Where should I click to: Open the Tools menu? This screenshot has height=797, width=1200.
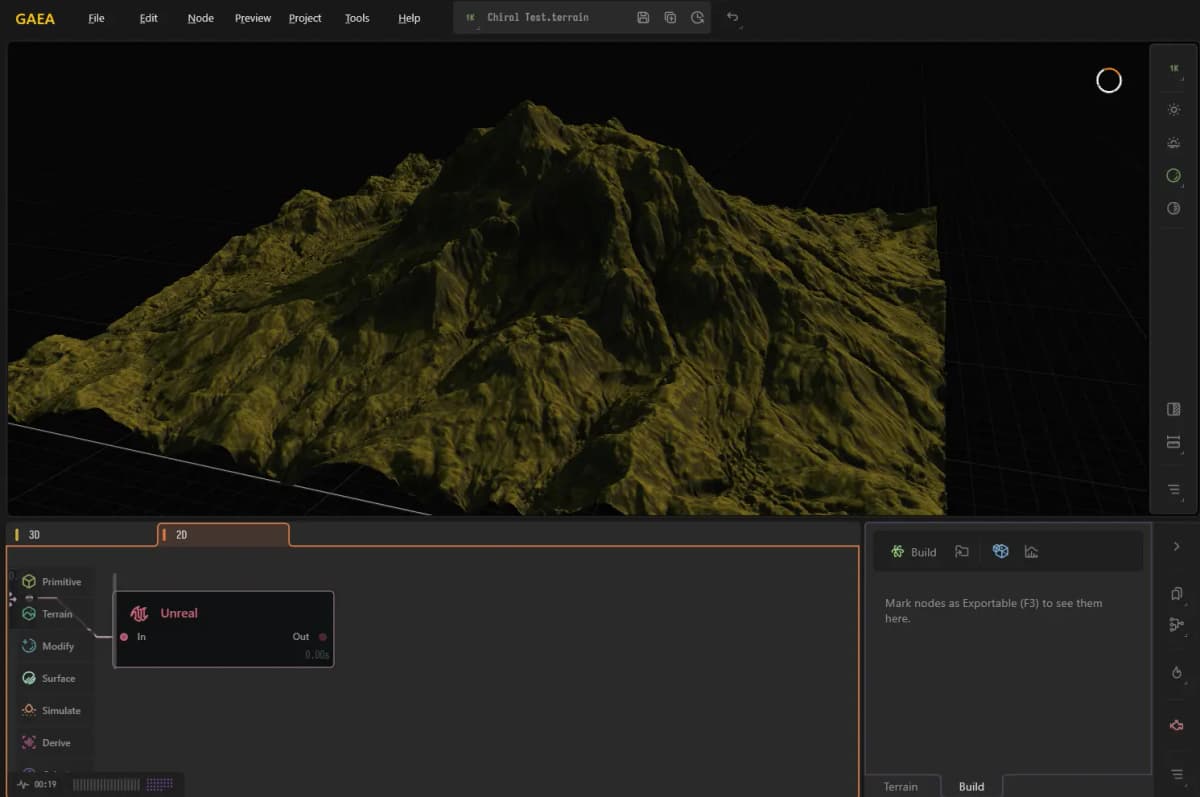[x=357, y=18]
